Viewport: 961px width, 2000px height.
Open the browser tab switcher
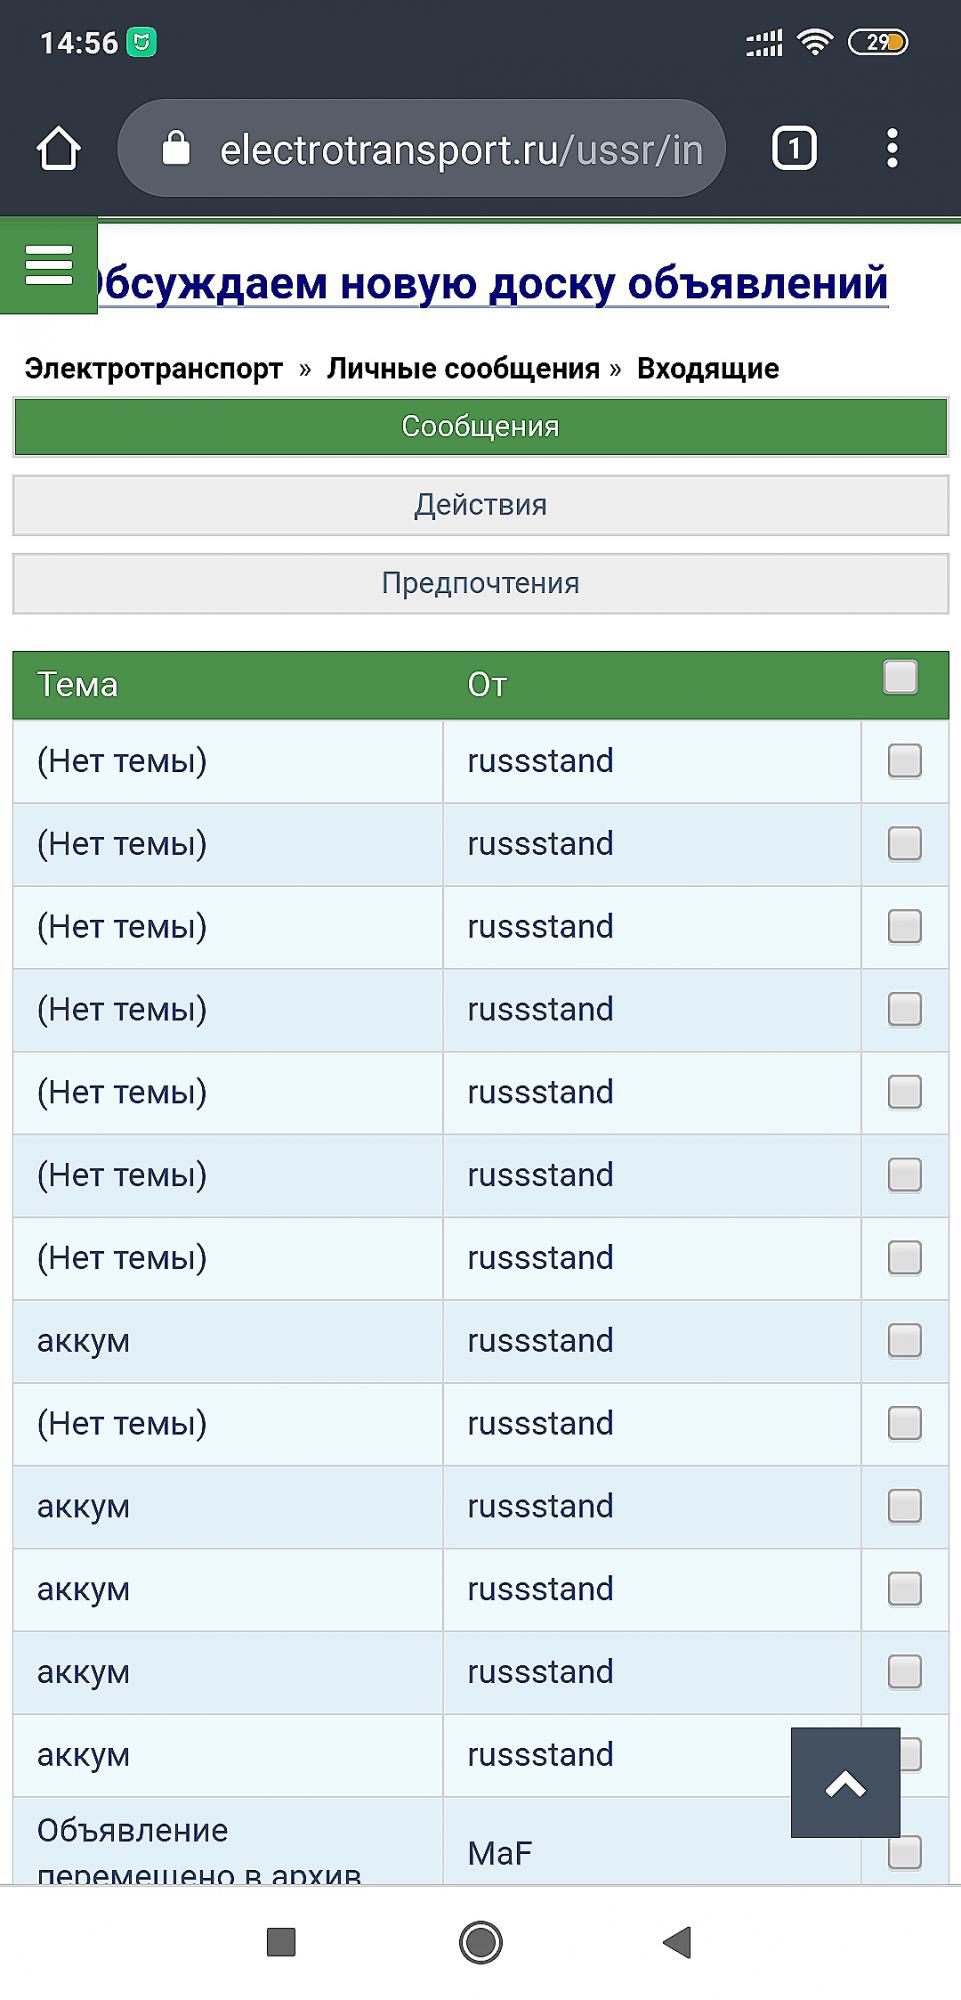point(794,149)
